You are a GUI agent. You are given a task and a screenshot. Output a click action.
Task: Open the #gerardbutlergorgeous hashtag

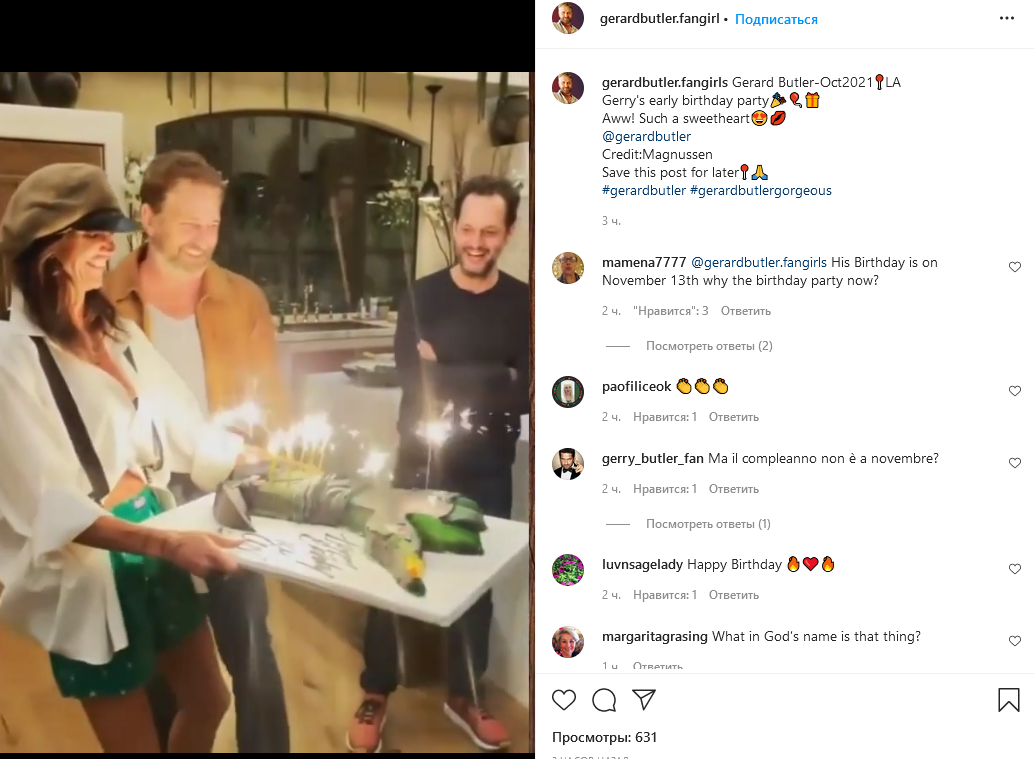click(x=761, y=190)
